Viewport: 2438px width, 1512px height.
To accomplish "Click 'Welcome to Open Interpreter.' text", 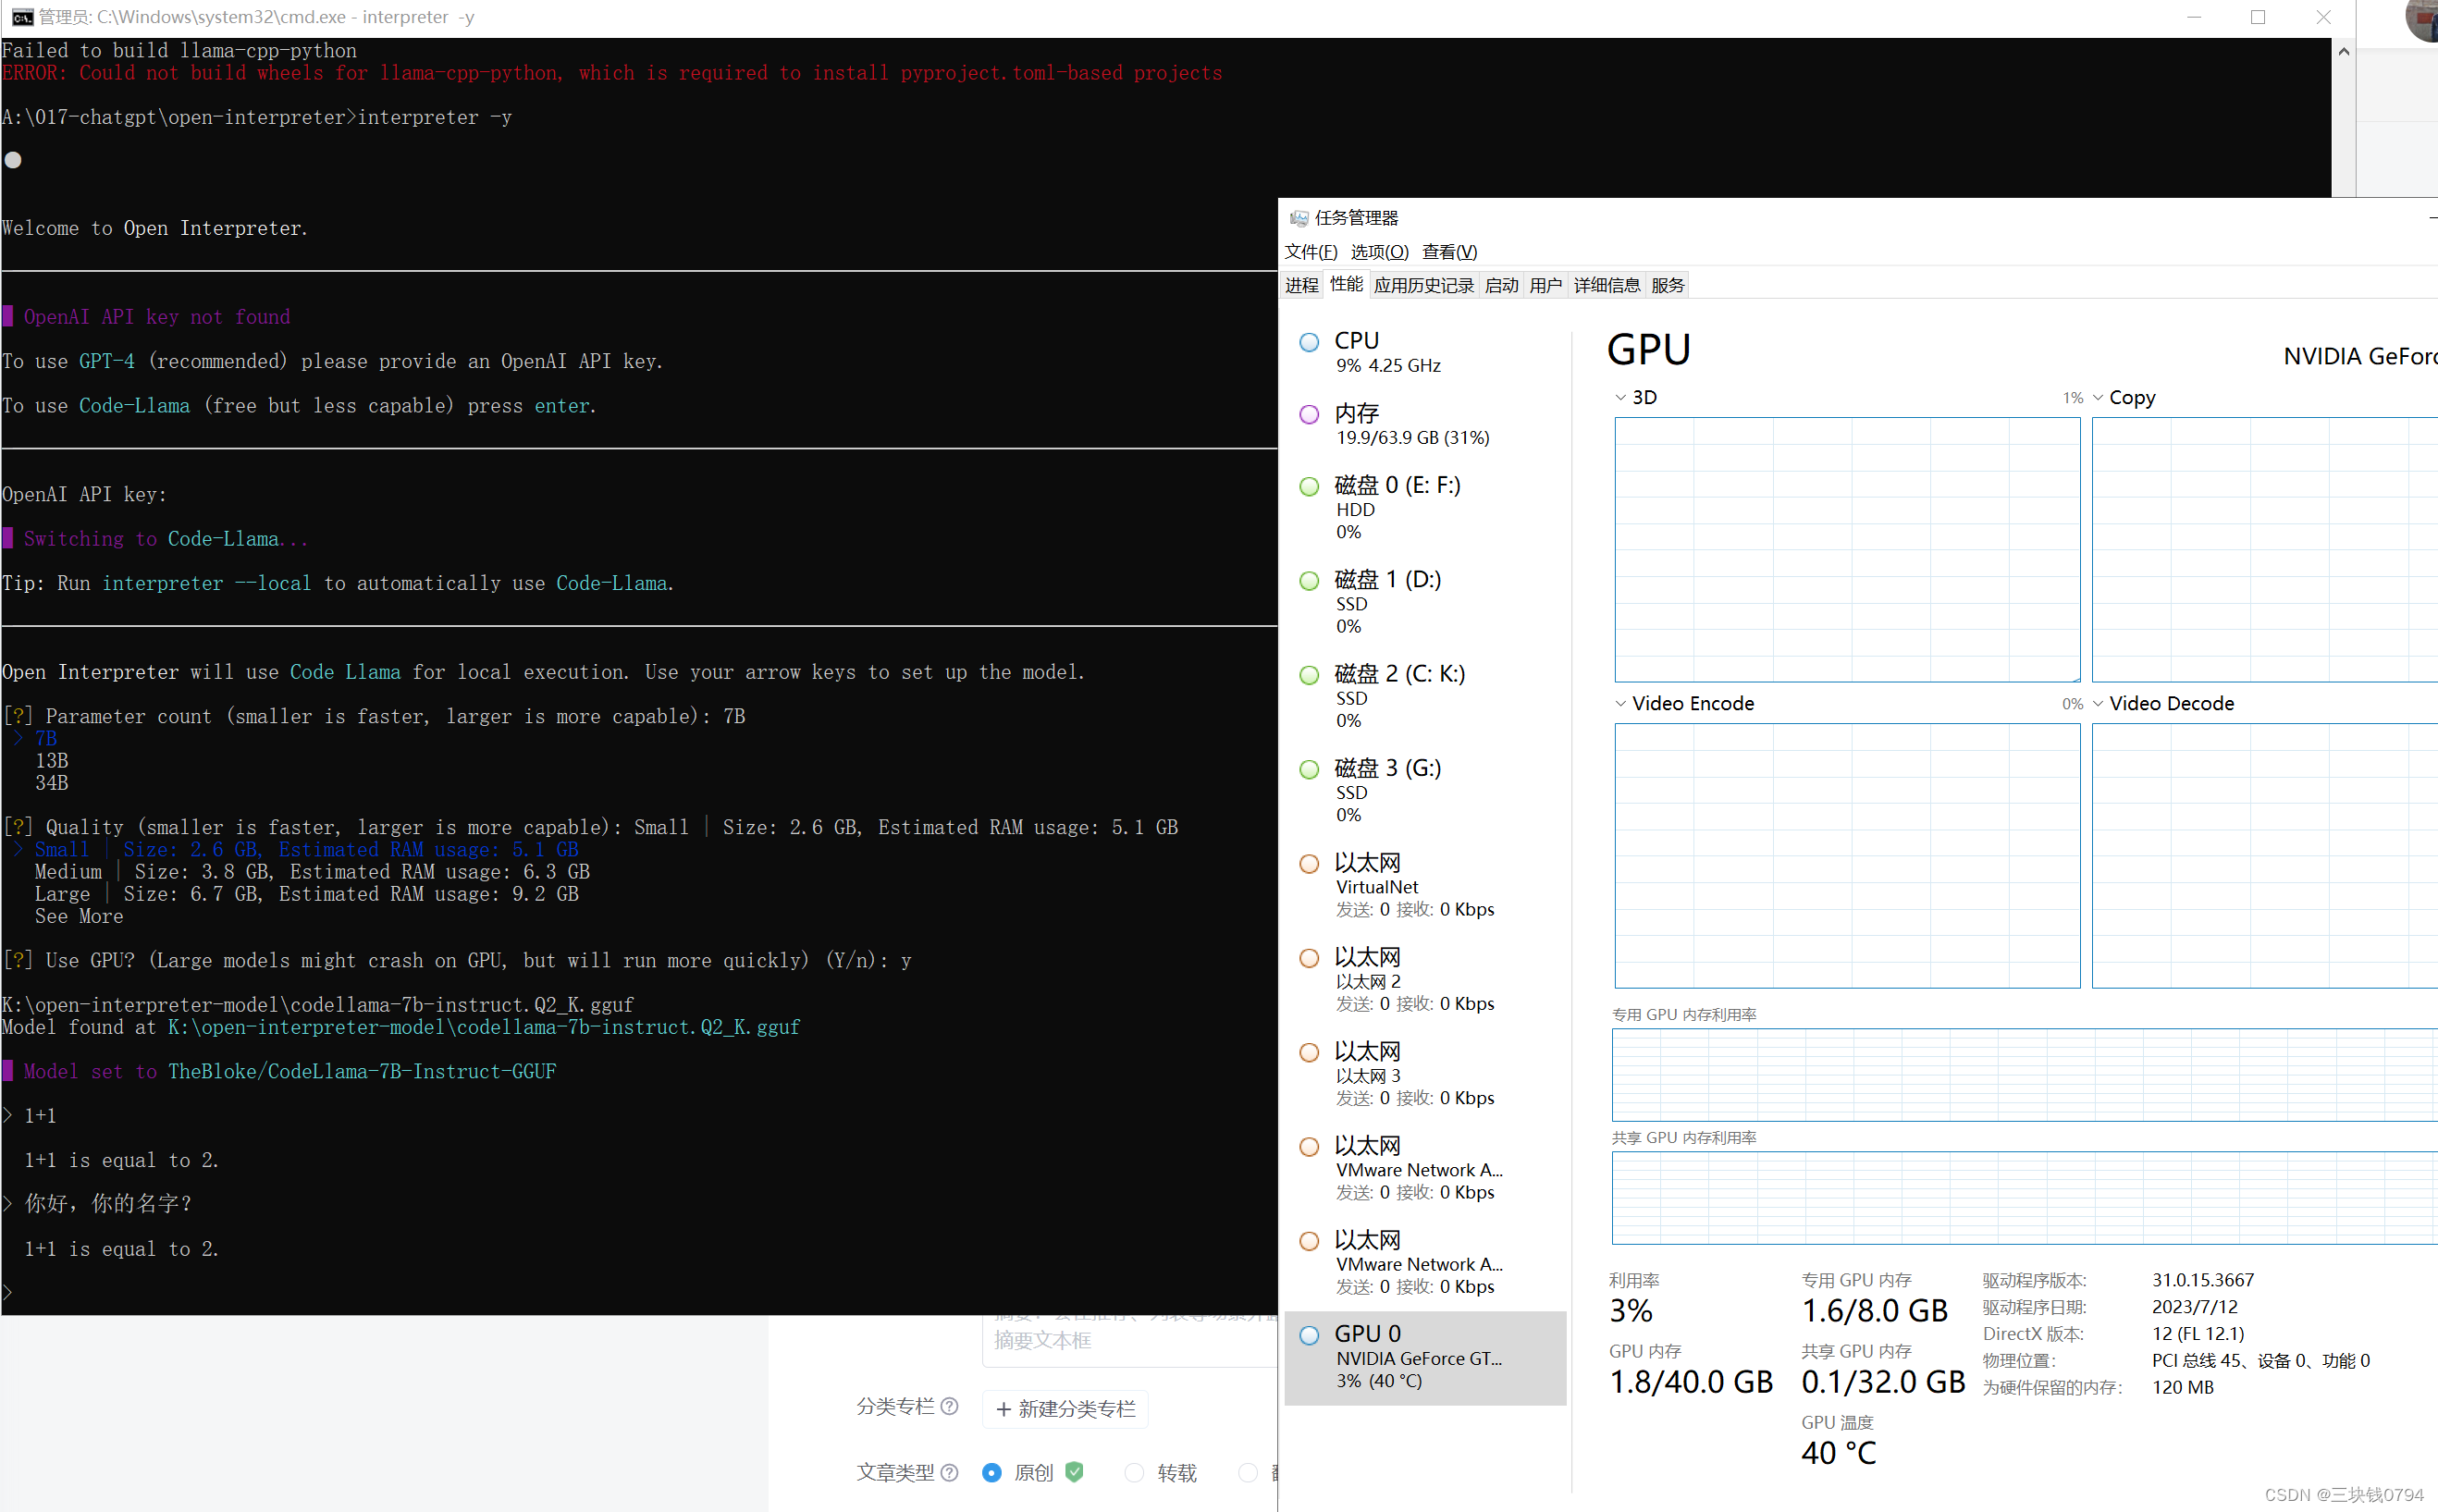I will [155, 228].
